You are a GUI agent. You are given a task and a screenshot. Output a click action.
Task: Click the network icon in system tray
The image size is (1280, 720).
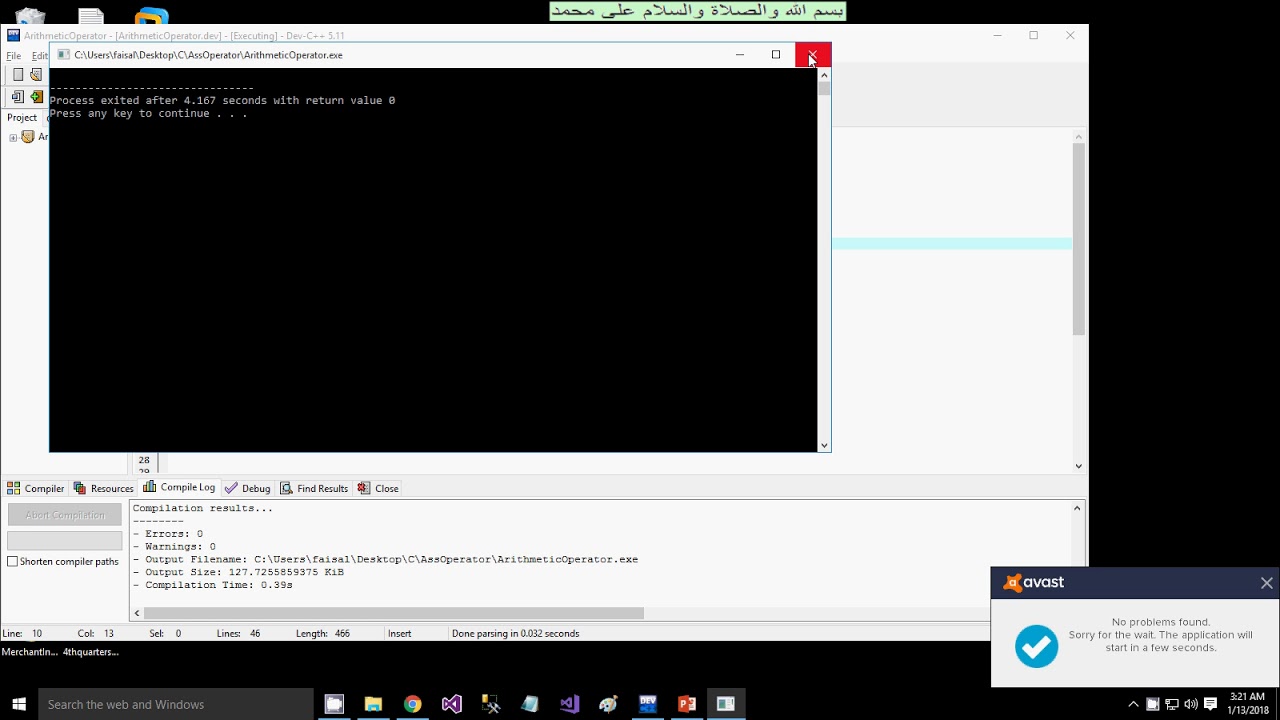pyautogui.click(x=1171, y=704)
